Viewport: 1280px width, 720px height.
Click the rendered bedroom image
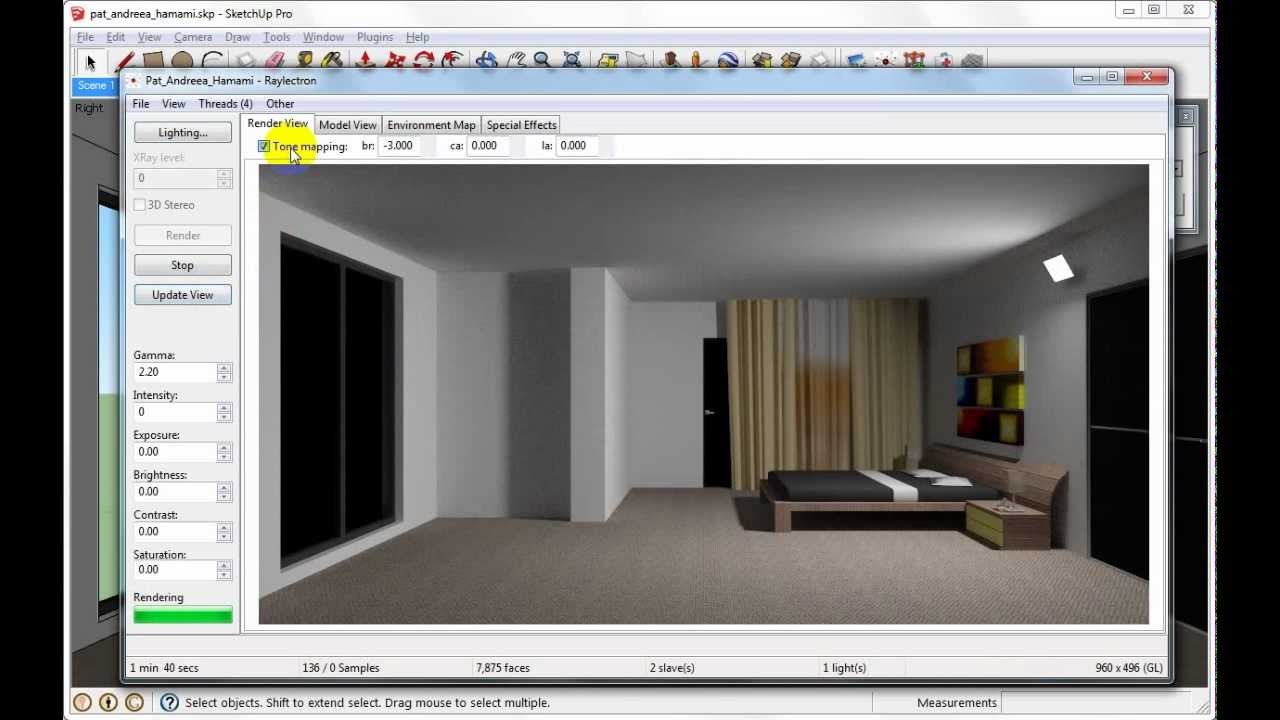(x=704, y=395)
